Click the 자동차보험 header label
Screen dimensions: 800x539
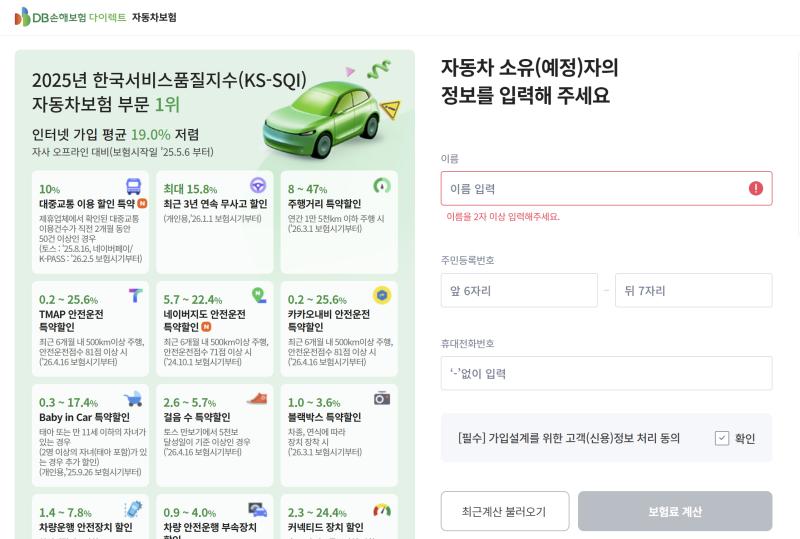pyautogui.click(x=154, y=17)
